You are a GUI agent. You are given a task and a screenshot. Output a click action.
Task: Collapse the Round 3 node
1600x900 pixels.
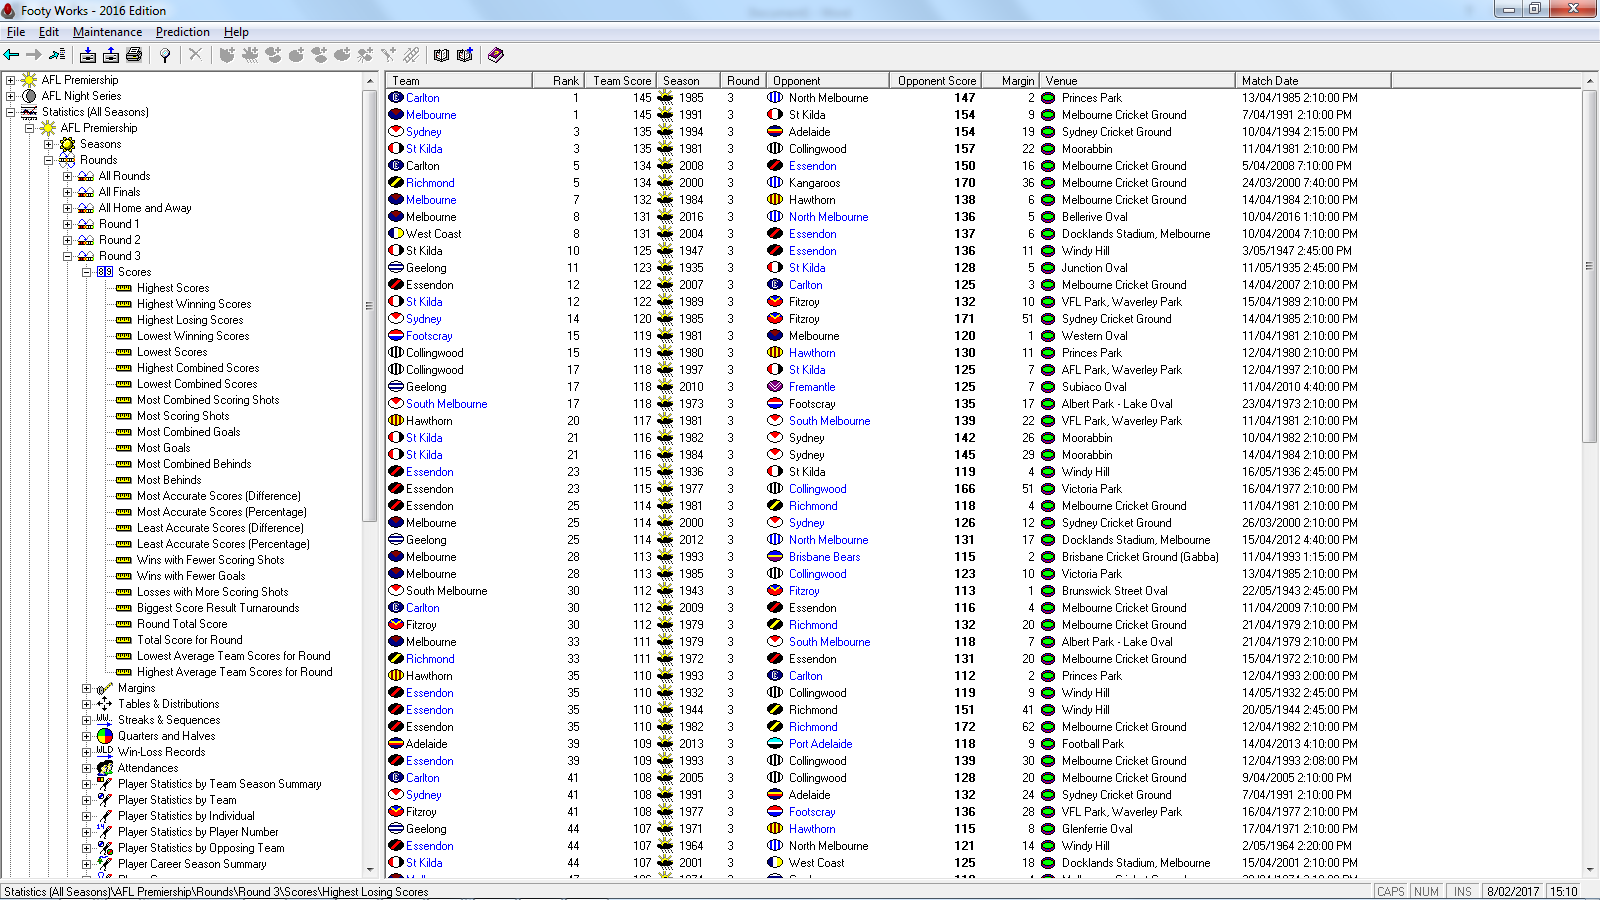pyautogui.click(x=67, y=256)
